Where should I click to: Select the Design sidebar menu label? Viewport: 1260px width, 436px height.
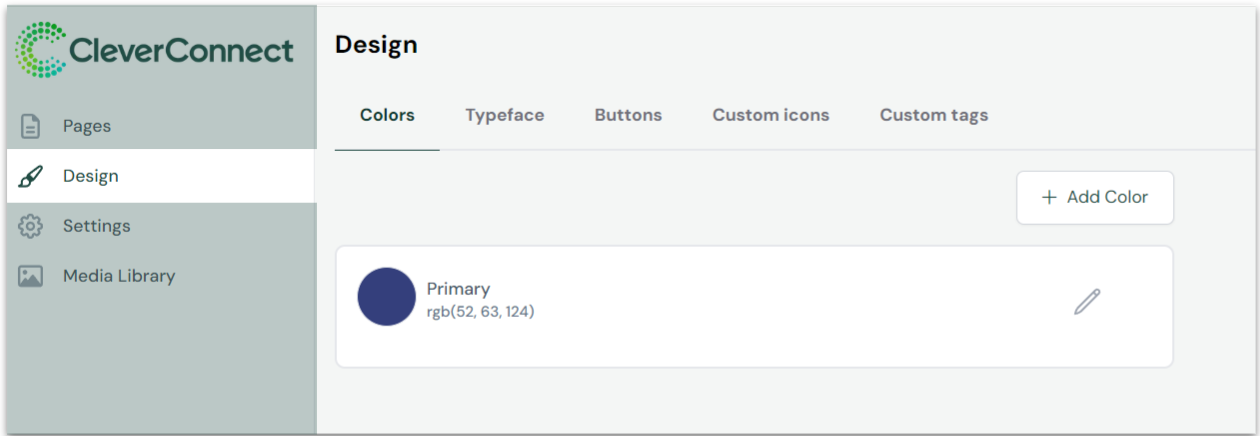pos(91,176)
